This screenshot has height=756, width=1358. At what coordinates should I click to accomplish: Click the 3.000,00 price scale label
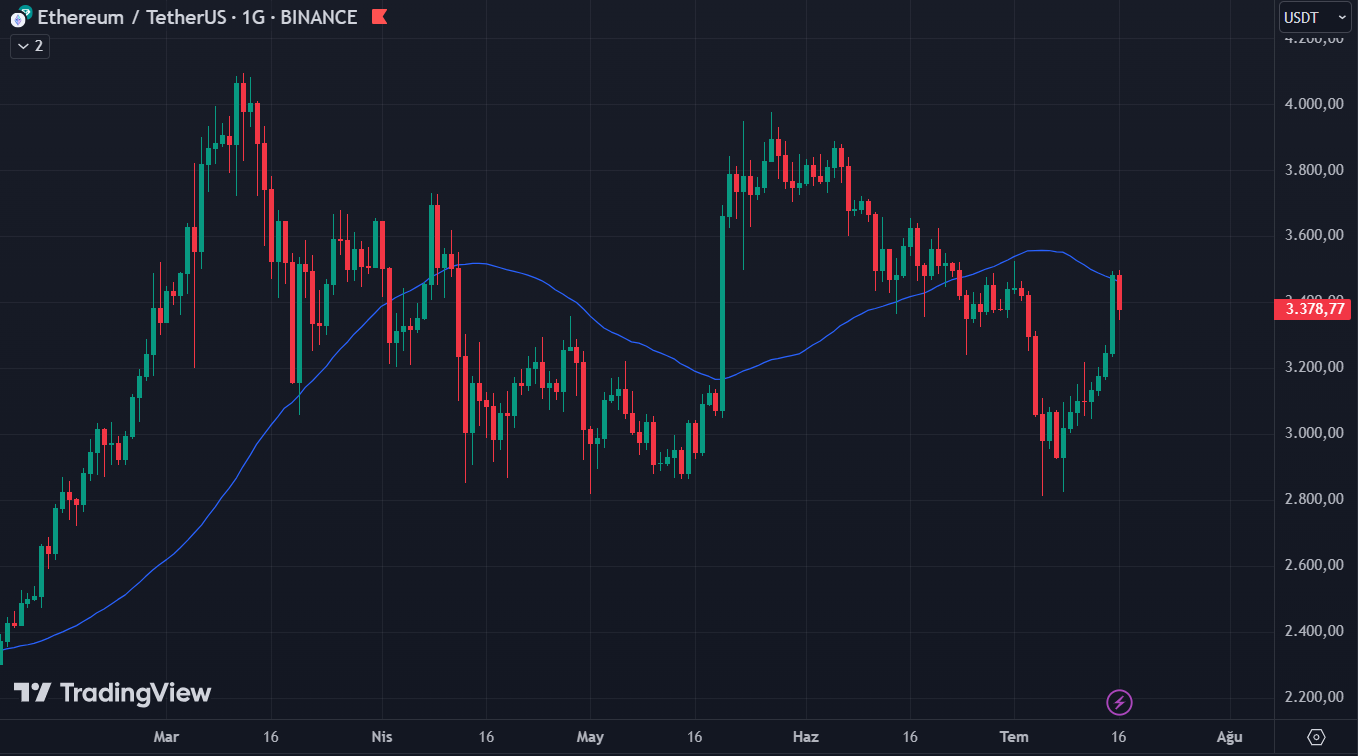point(1312,433)
